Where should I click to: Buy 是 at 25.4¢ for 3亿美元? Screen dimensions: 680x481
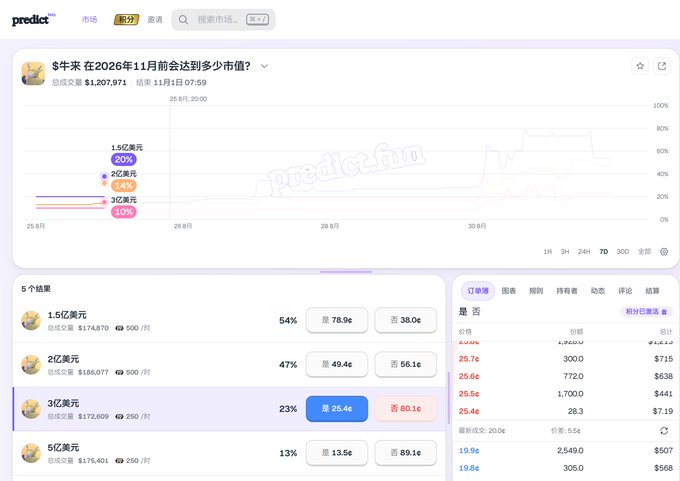pos(337,409)
